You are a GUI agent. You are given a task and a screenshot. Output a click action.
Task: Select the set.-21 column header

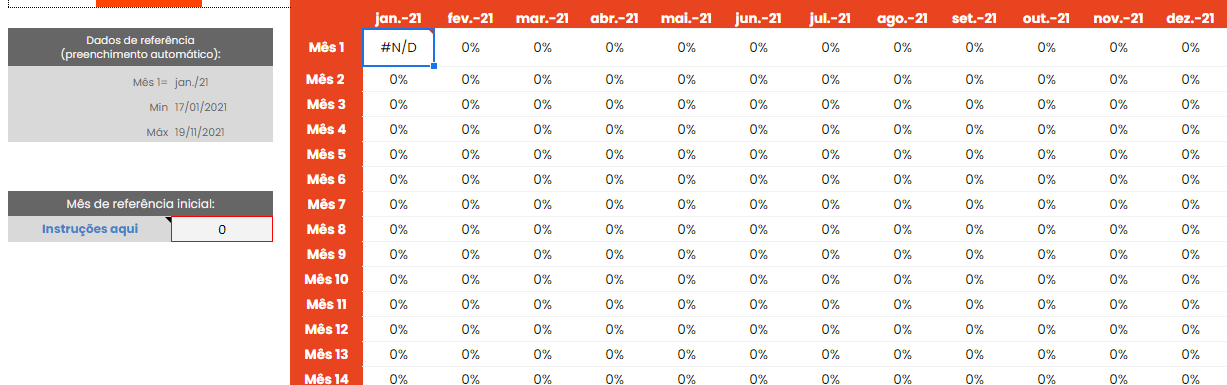pos(974,18)
